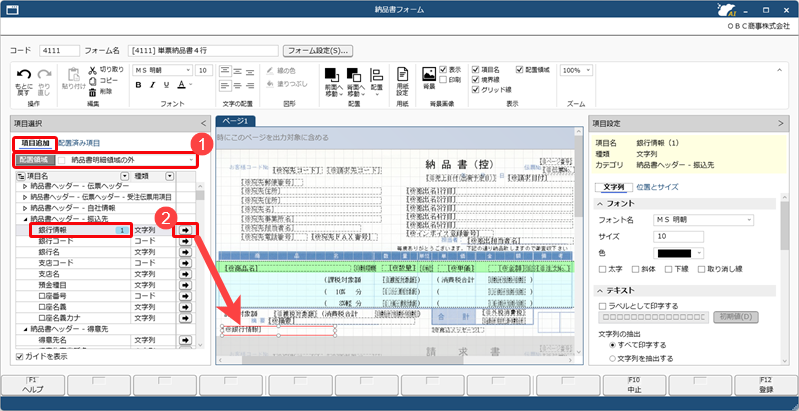Expand 納品書ヘッダー - 自社情報 tree node
Image resolution: width=799 pixels, height=411 pixels.
(x=24, y=208)
